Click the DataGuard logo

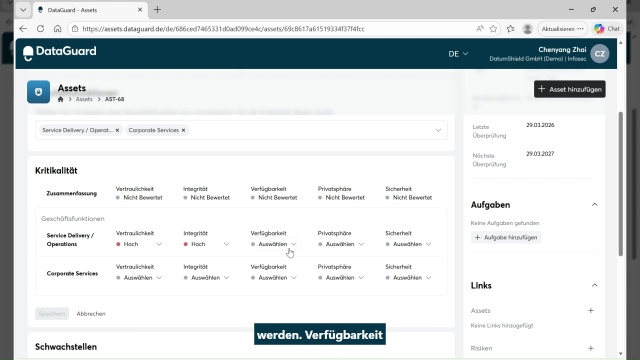click(x=60, y=53)
